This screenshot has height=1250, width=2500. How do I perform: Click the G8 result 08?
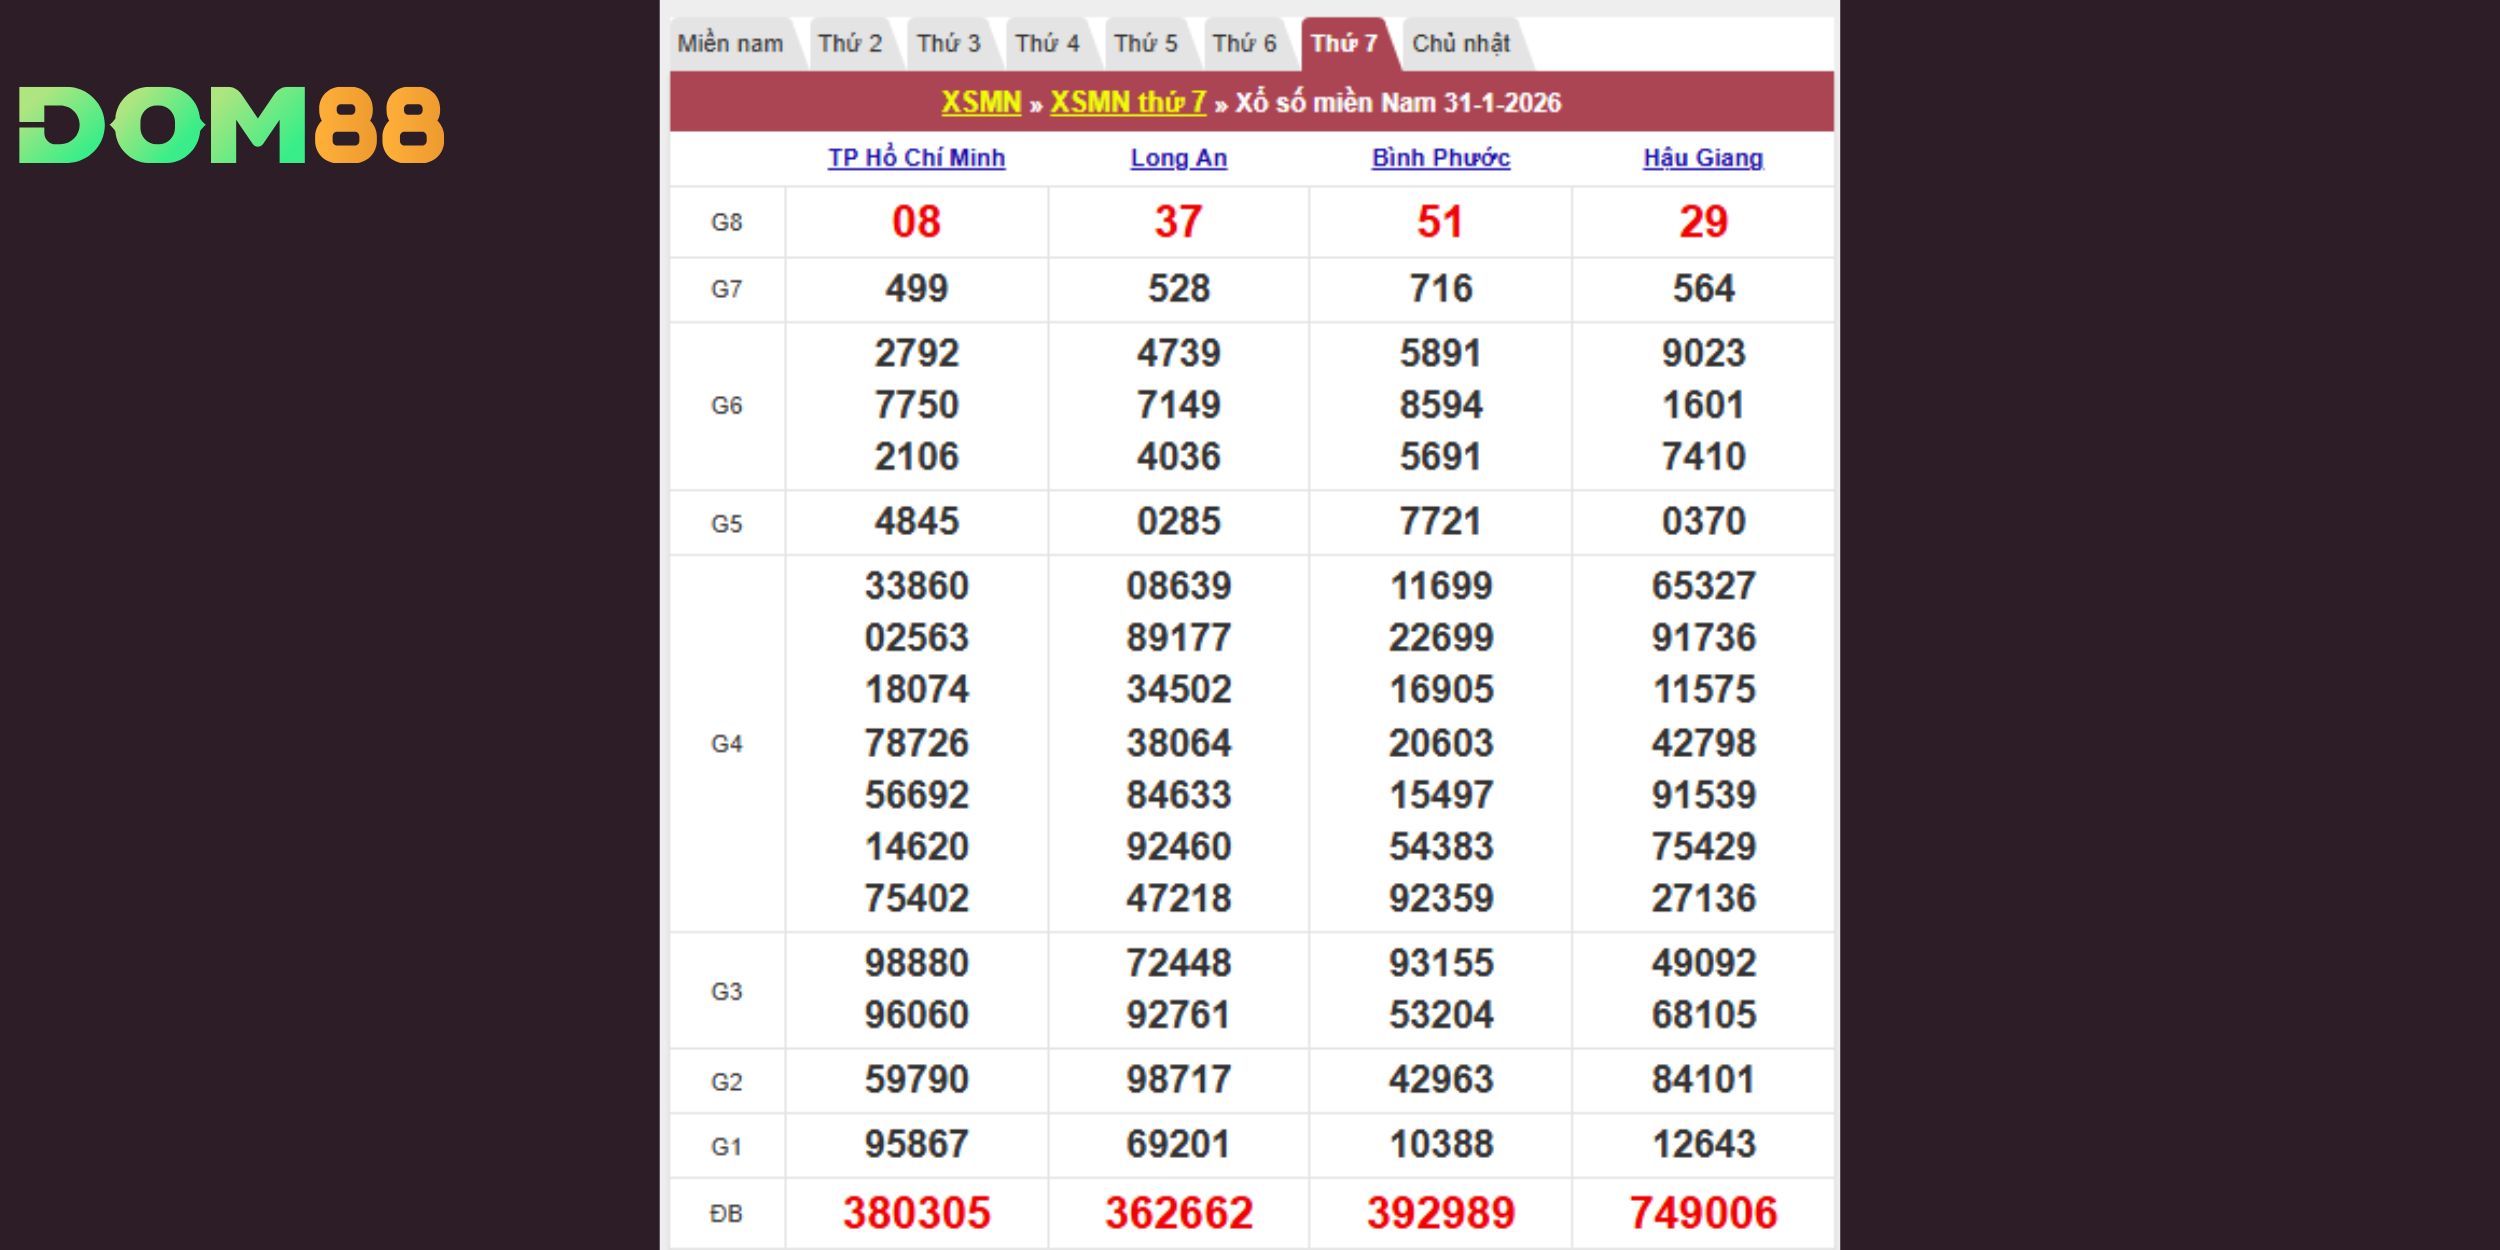(x=916, y=222)
